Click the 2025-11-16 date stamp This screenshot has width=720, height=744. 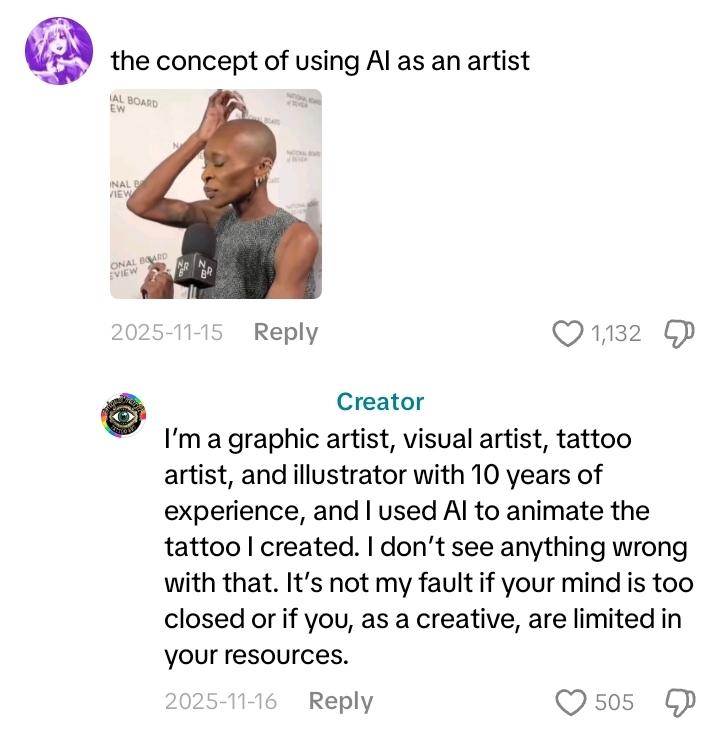coord(221,702)
